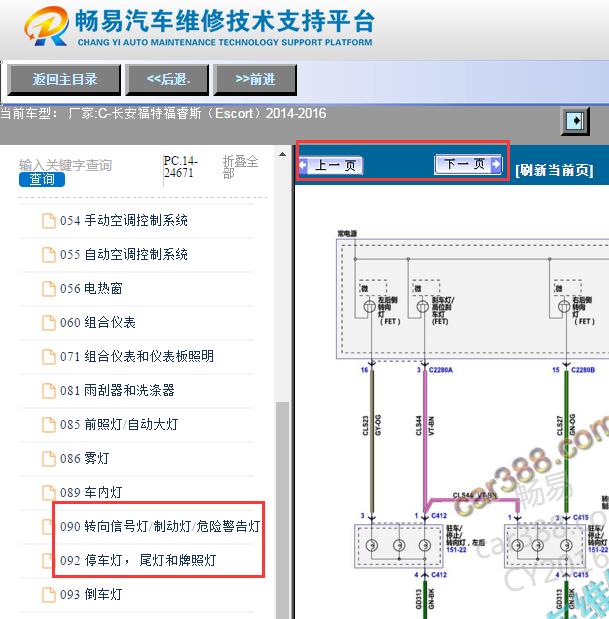This screenshot has width=609, height=619.
Task: Click the CLS23 GY-OG wire label
Action: pos(372,425)
